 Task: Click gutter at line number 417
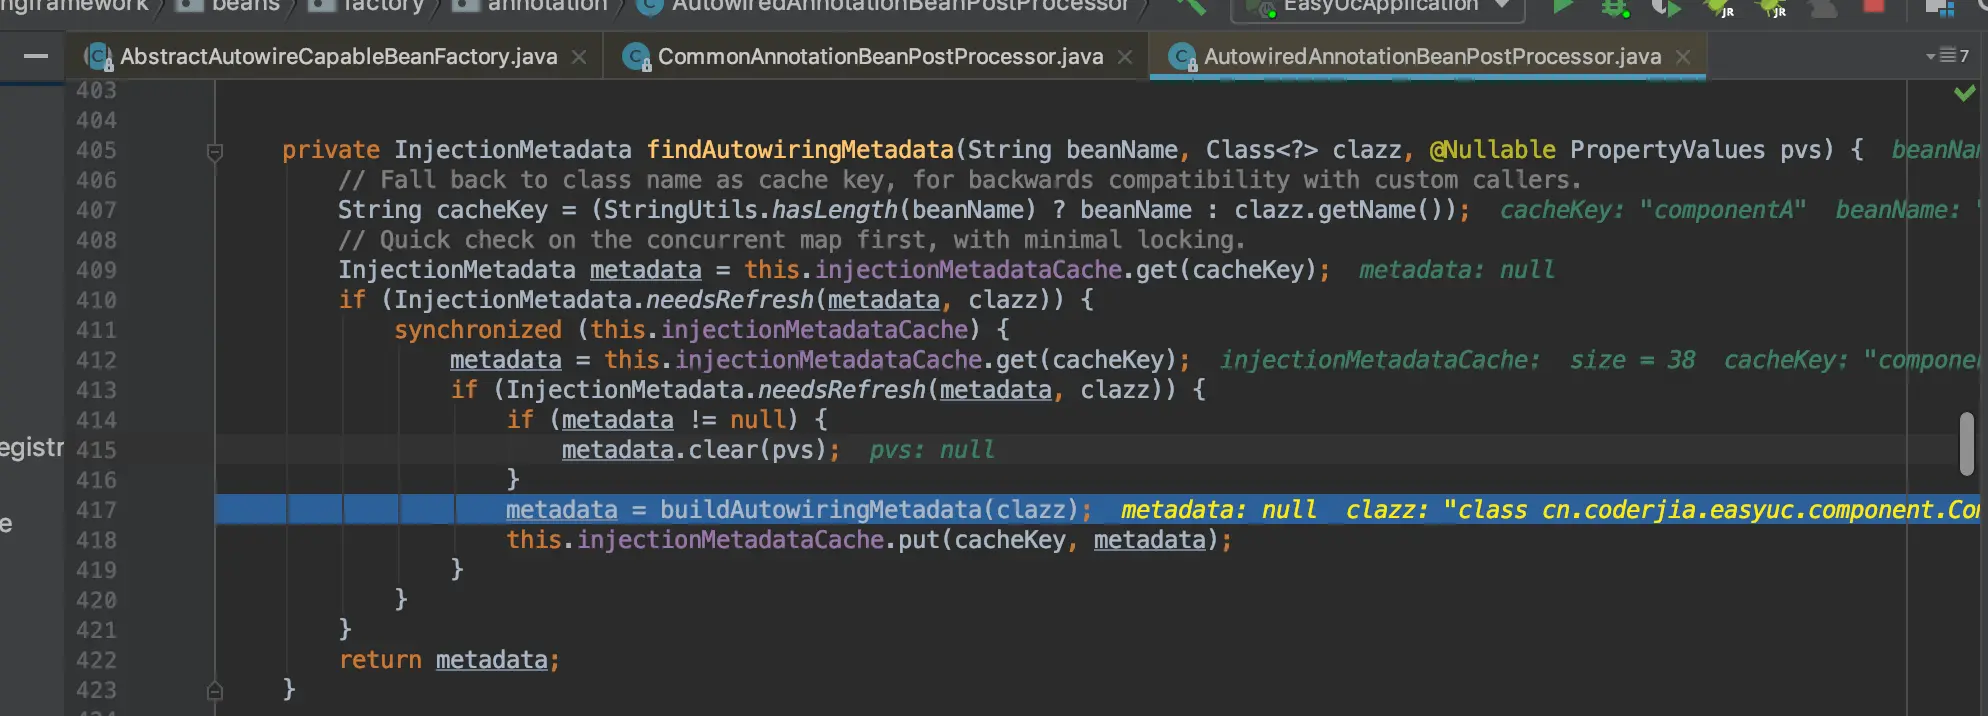coord(96,510)
